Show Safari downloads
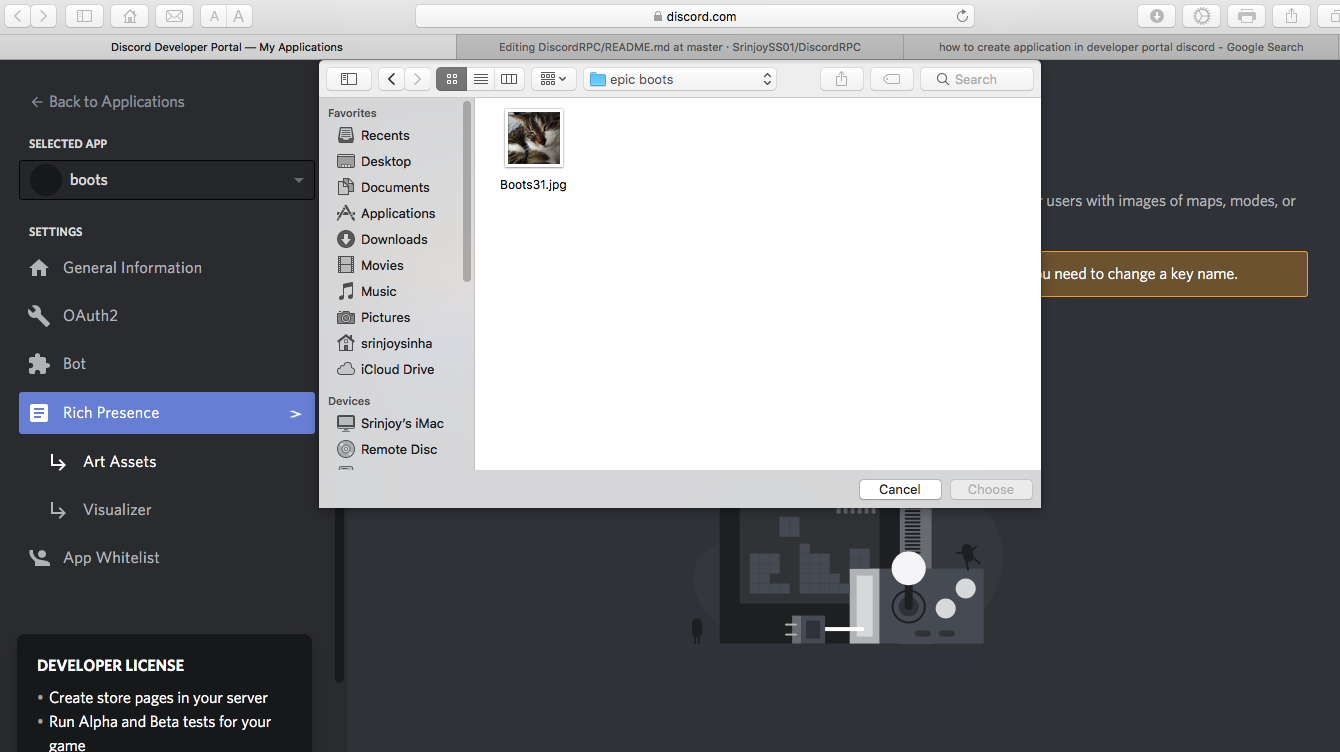 (1156, 16)
